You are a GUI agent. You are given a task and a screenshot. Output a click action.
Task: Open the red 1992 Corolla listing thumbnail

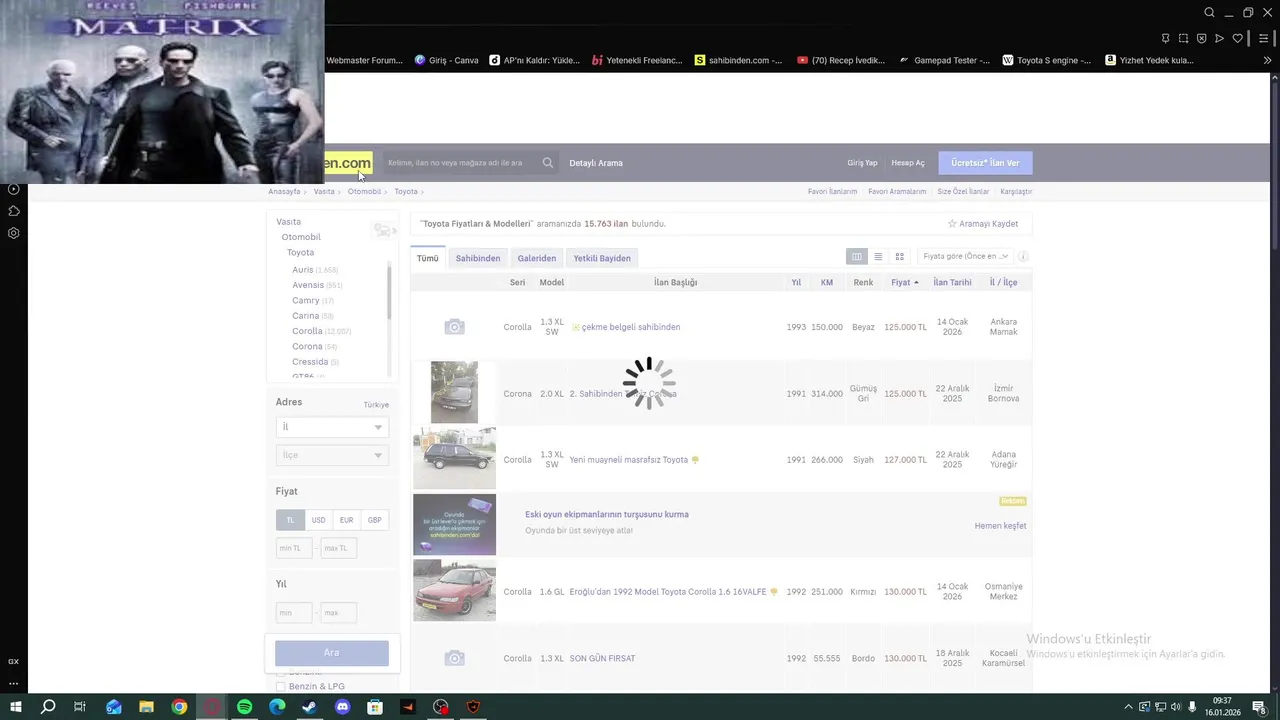(x=454, y=590)
